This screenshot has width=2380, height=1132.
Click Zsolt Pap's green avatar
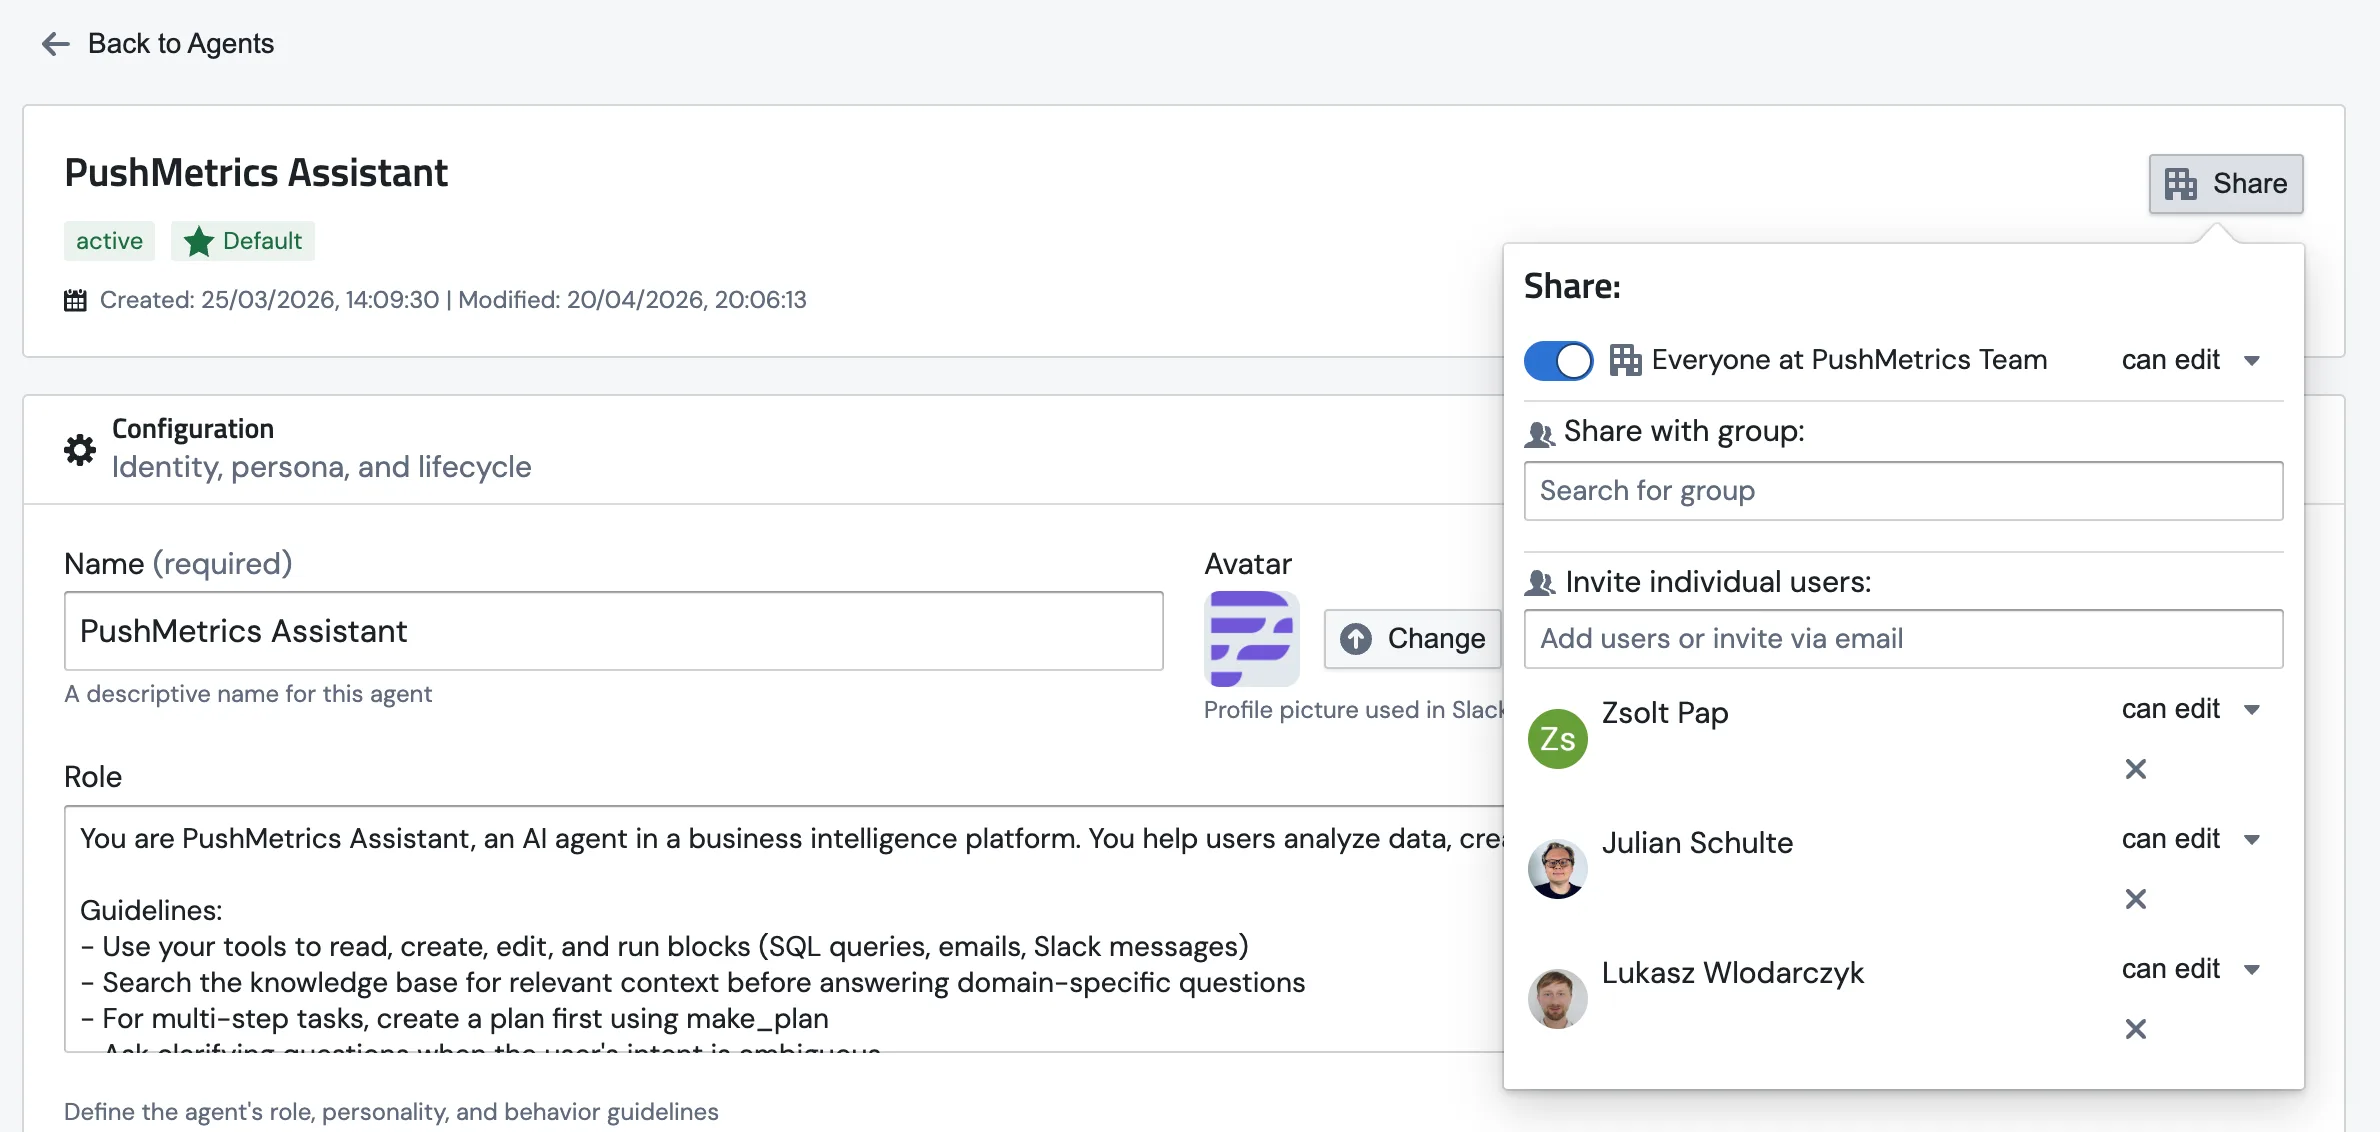pos(1558,739)
